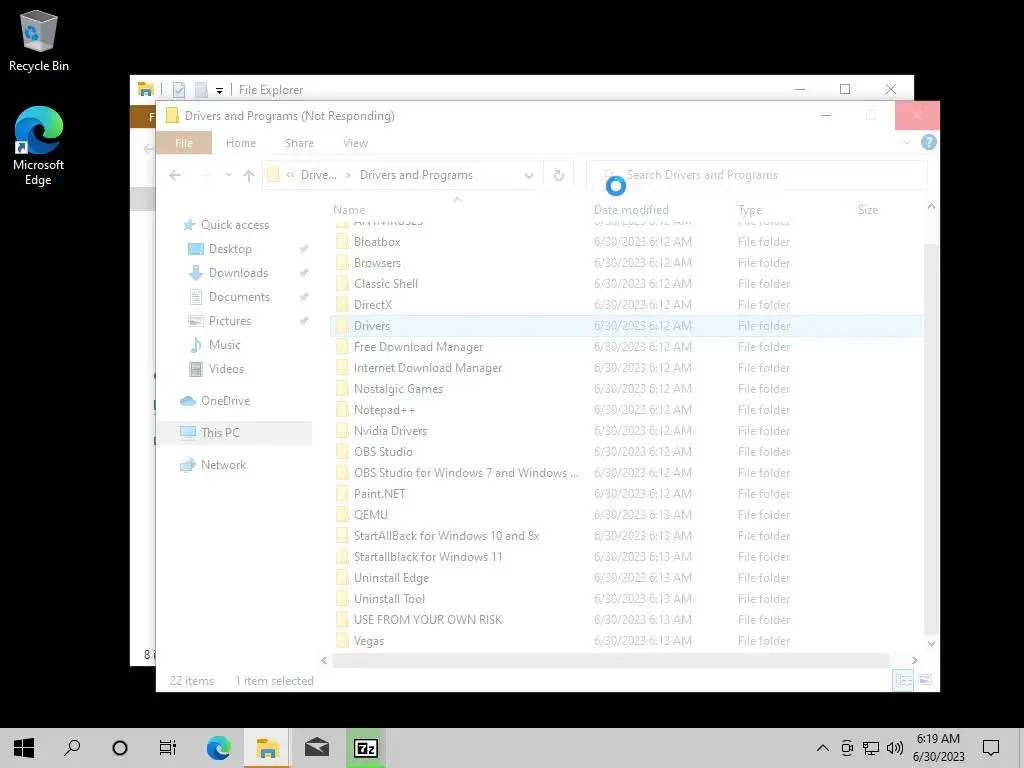Sort by the Size column header
This screenshot has height=768, width=1024.
(x=868, y=210)
